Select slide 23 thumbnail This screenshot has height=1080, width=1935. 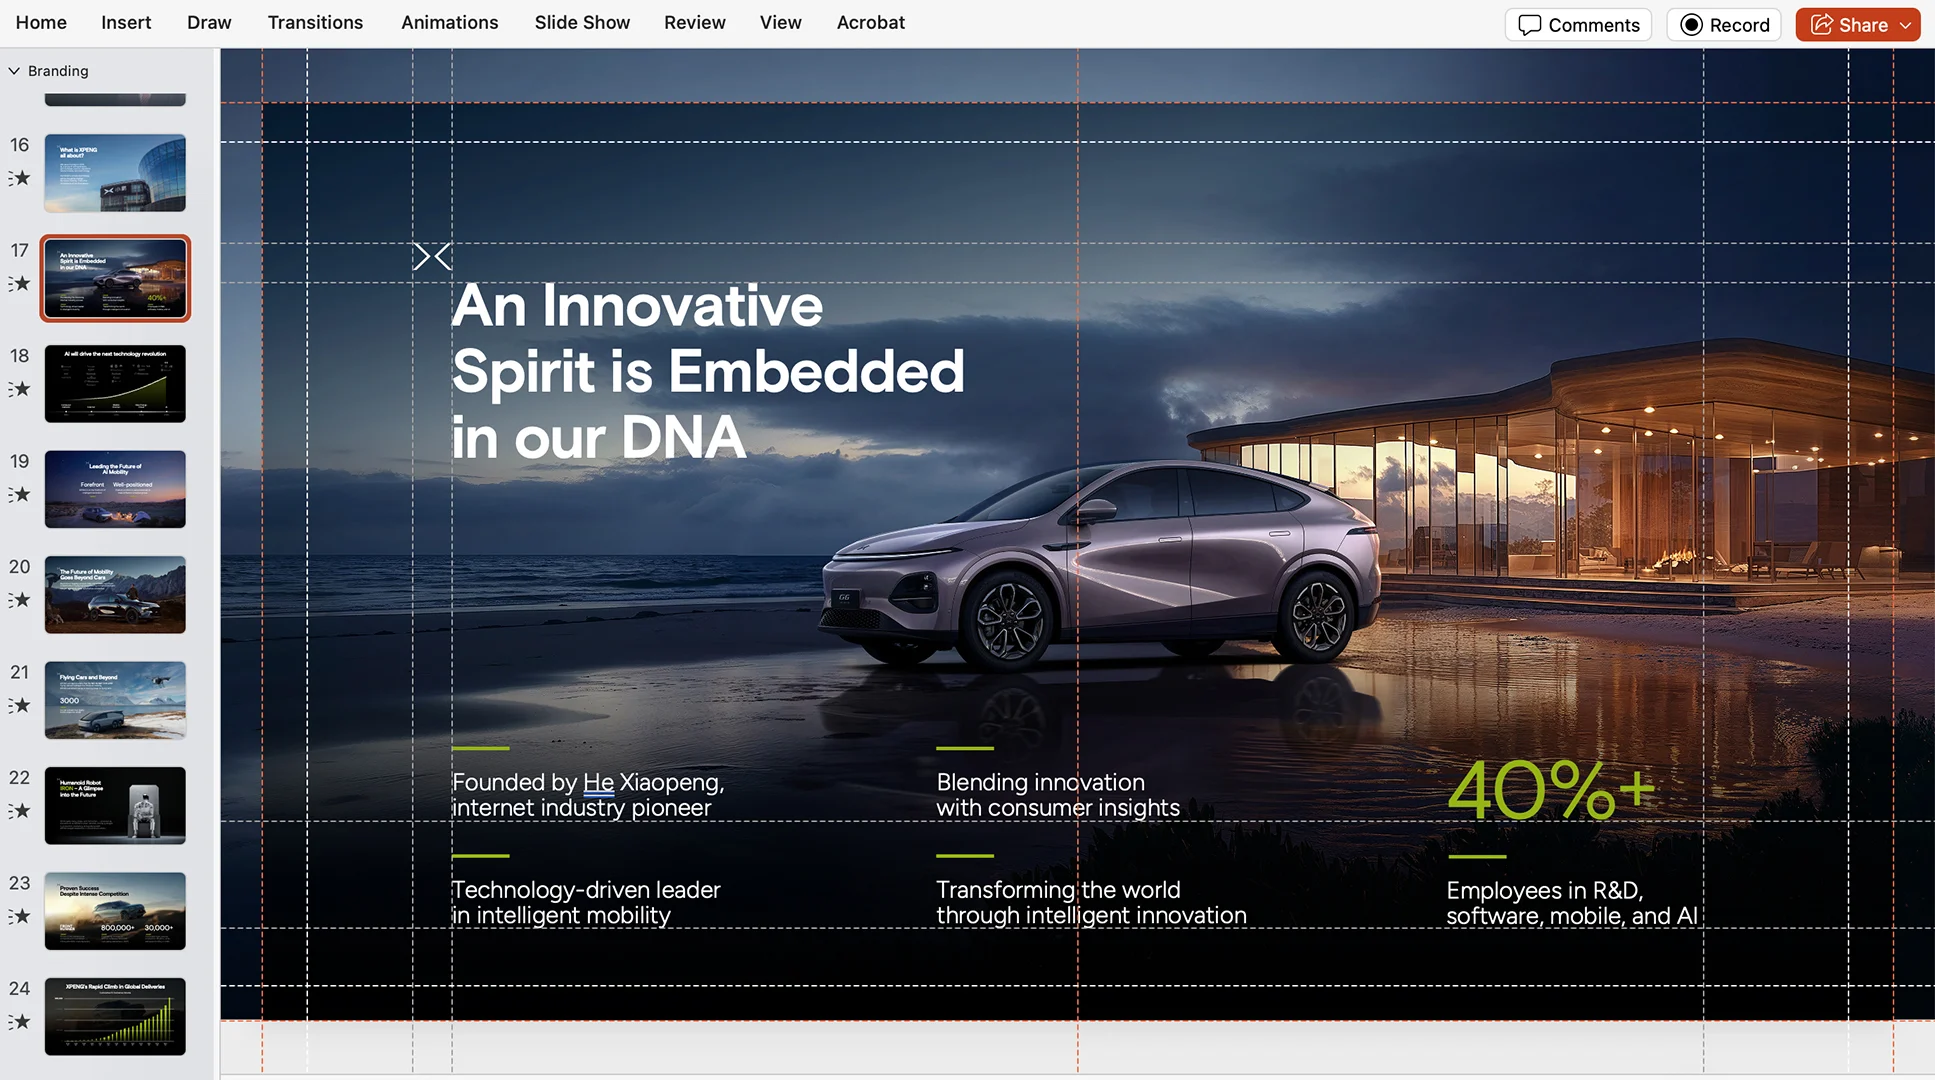click(x=115, y=911)
